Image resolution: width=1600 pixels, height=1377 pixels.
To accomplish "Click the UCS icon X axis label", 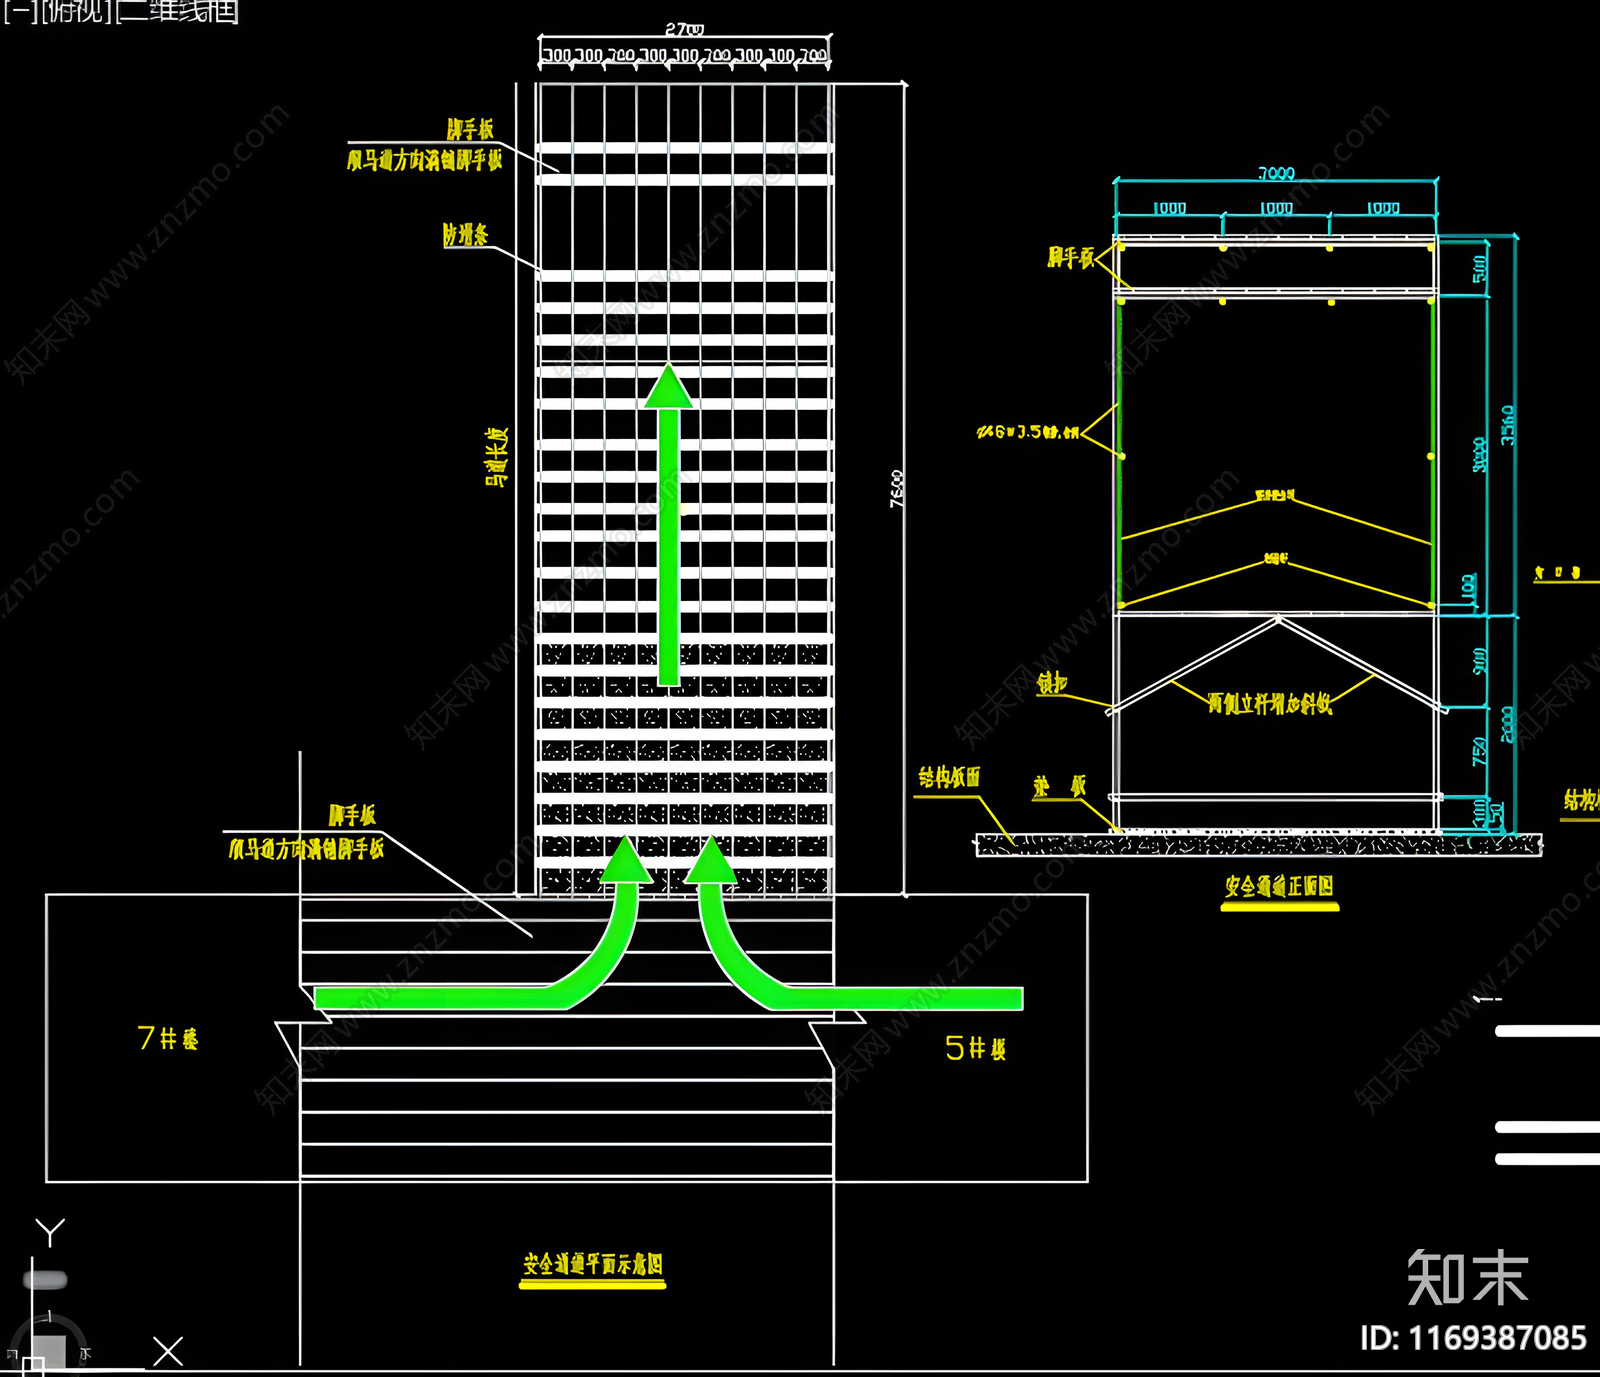I will (x=168, y=1351).
